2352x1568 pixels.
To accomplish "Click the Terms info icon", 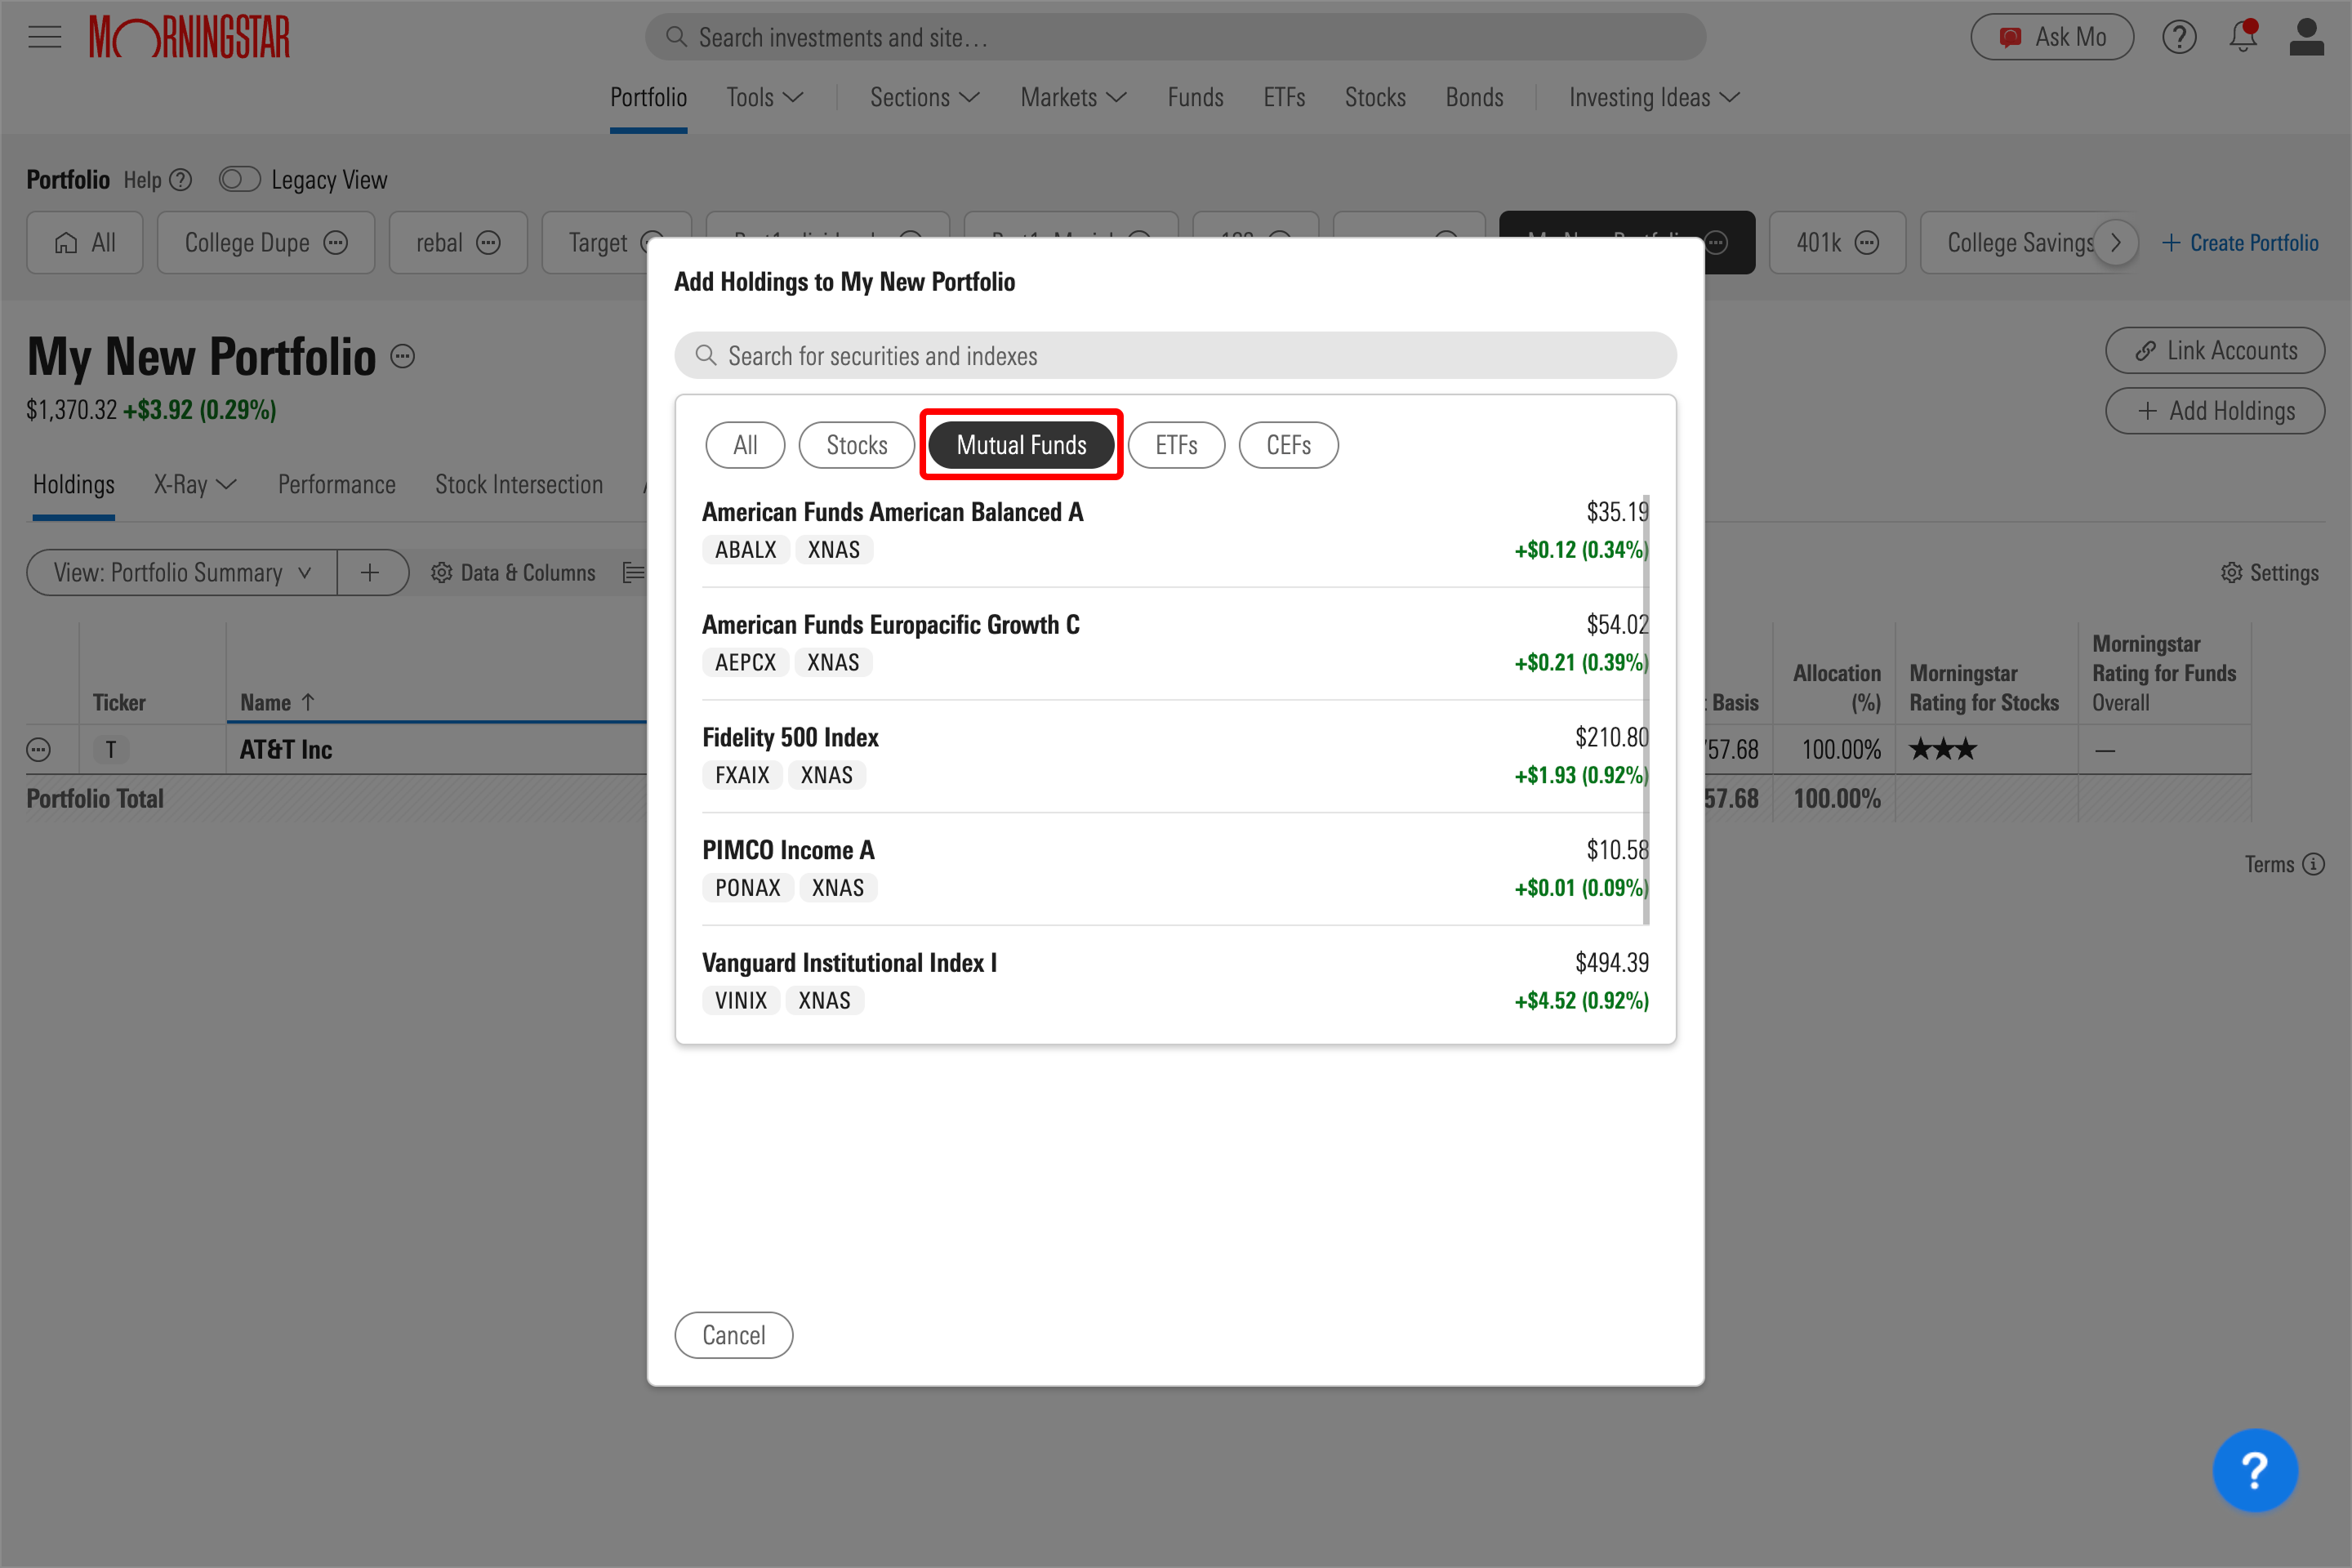I will click(2313, 864).
